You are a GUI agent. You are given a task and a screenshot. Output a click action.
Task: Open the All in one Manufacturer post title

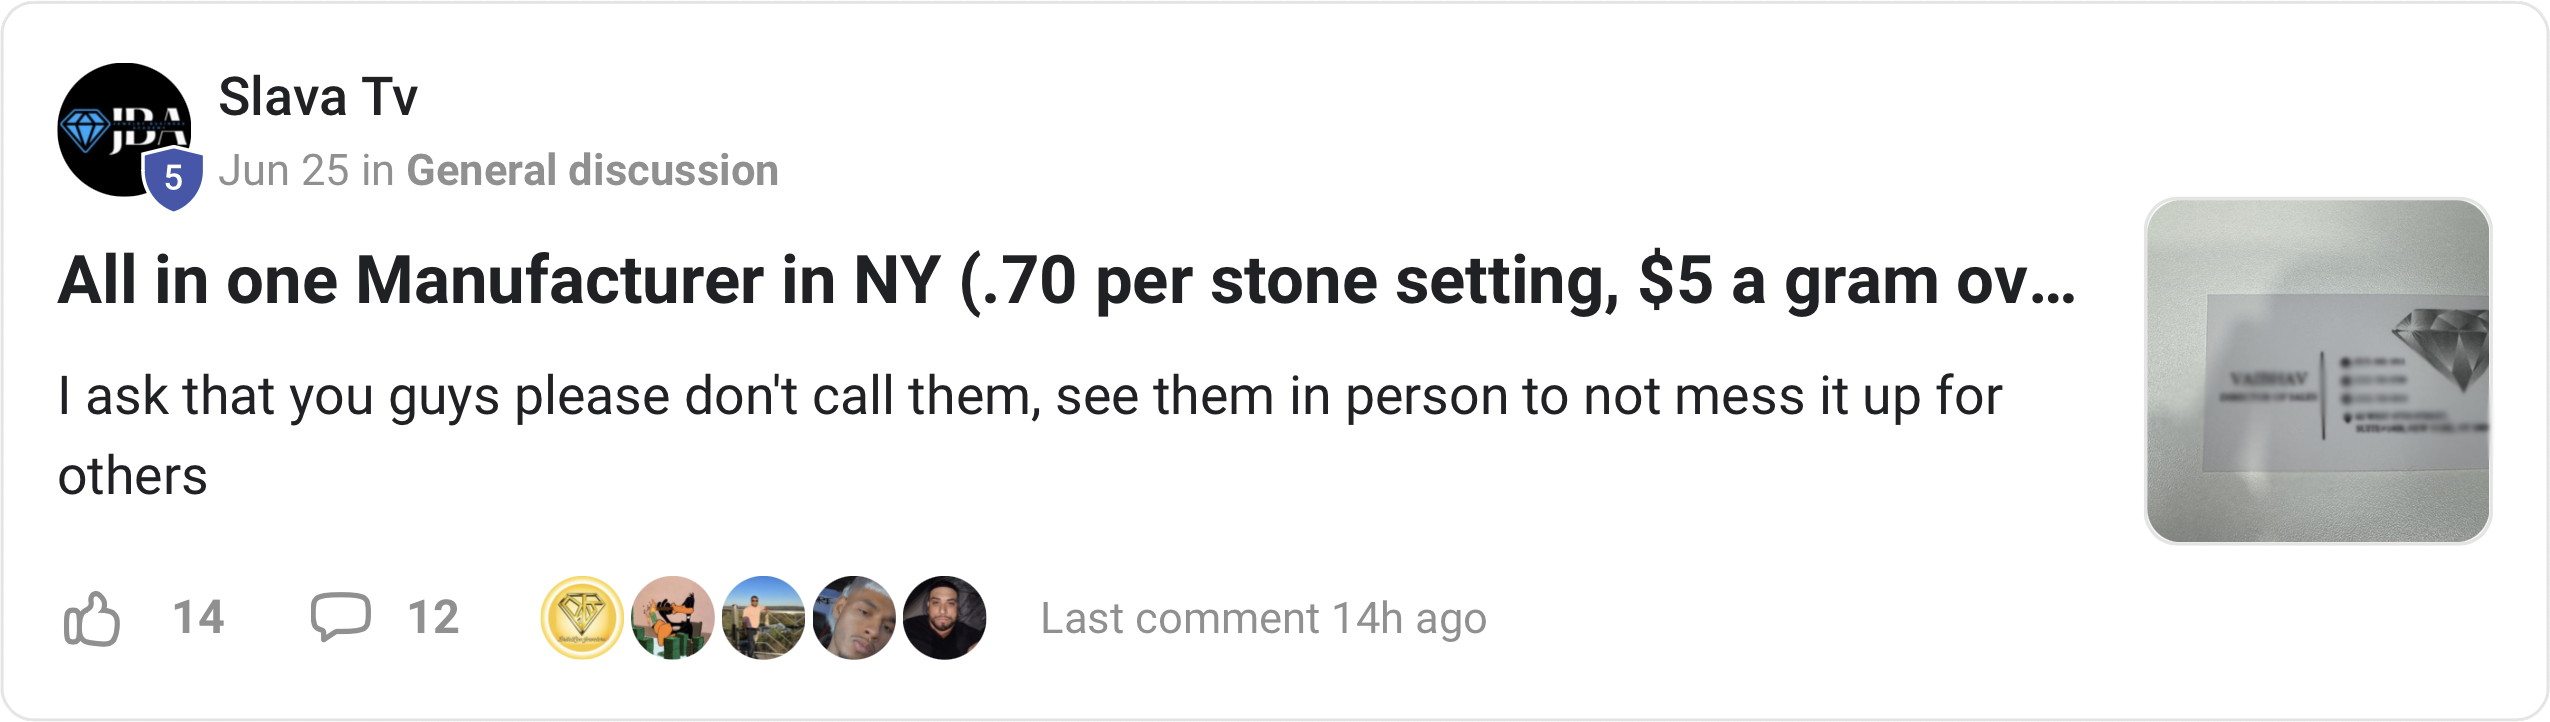(x=1067, y=281)
